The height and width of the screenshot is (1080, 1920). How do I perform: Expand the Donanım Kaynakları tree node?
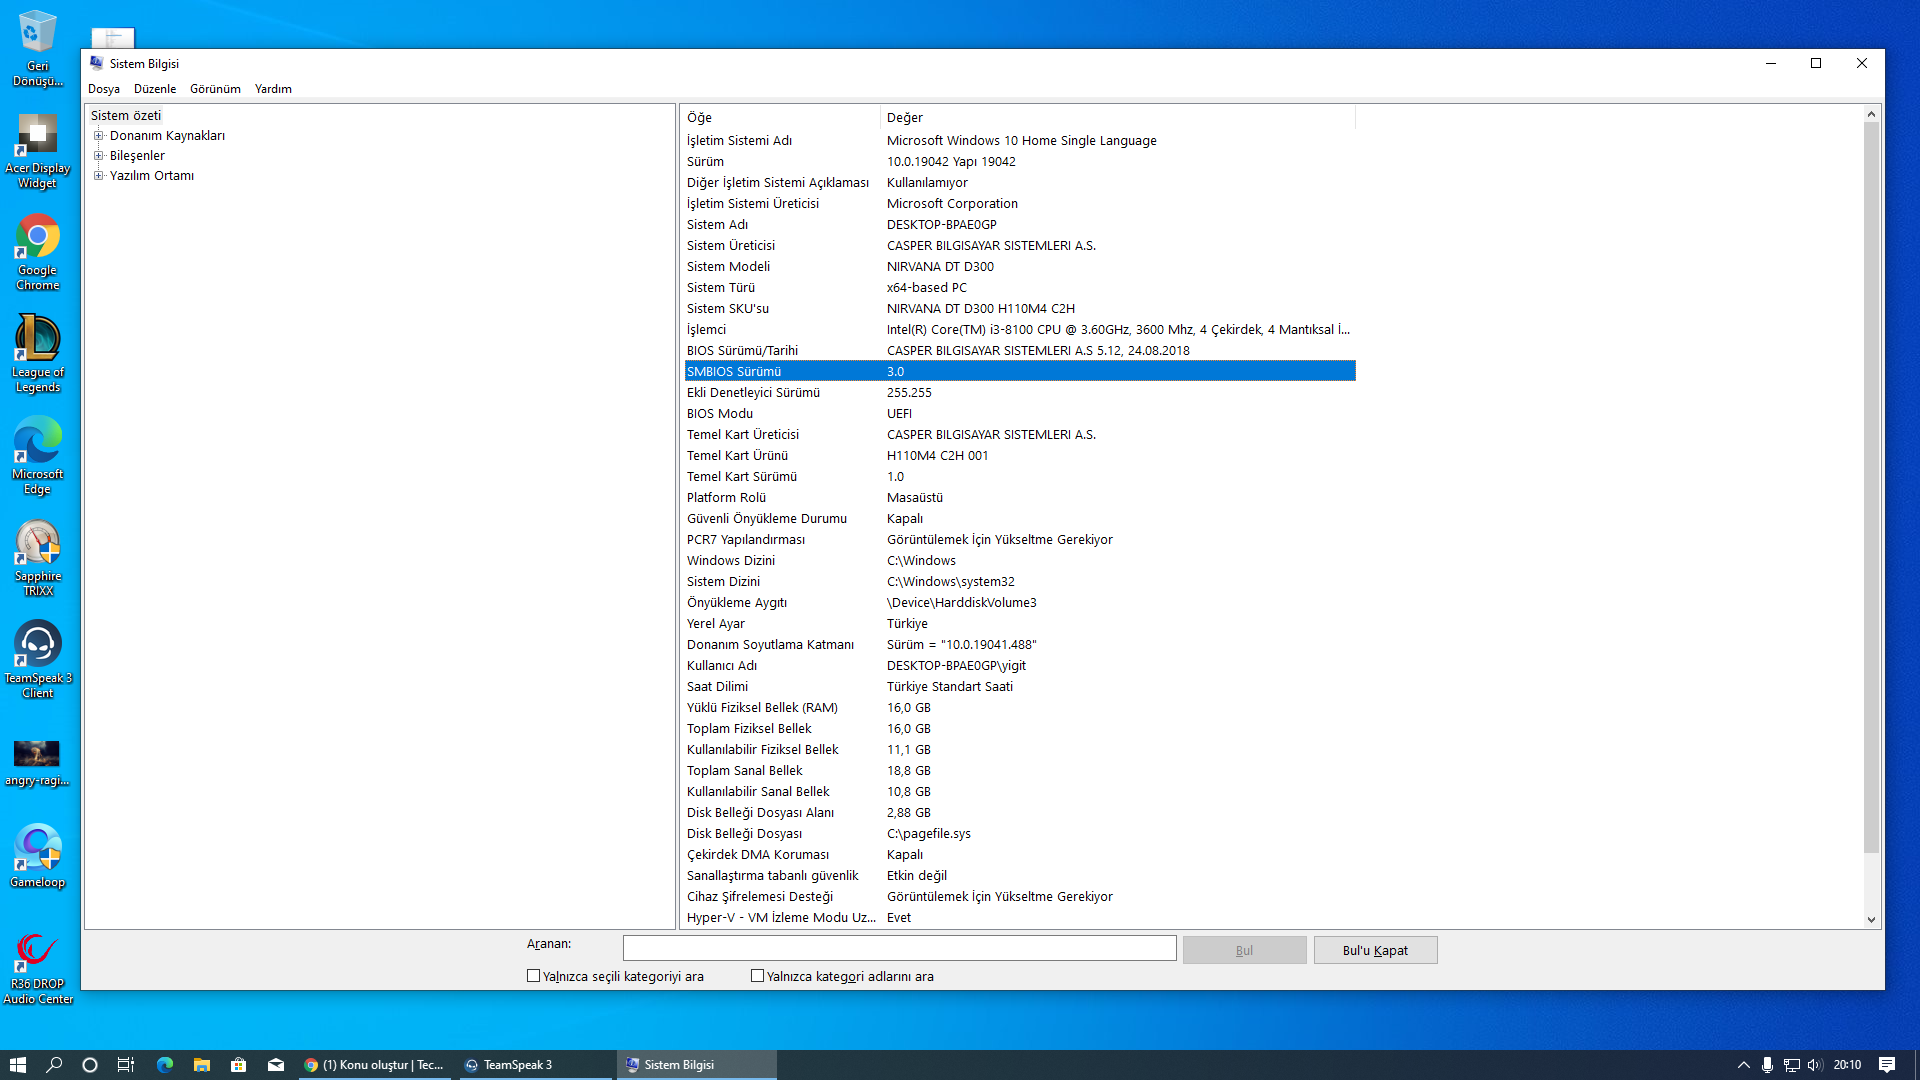(x=98, y=136)
